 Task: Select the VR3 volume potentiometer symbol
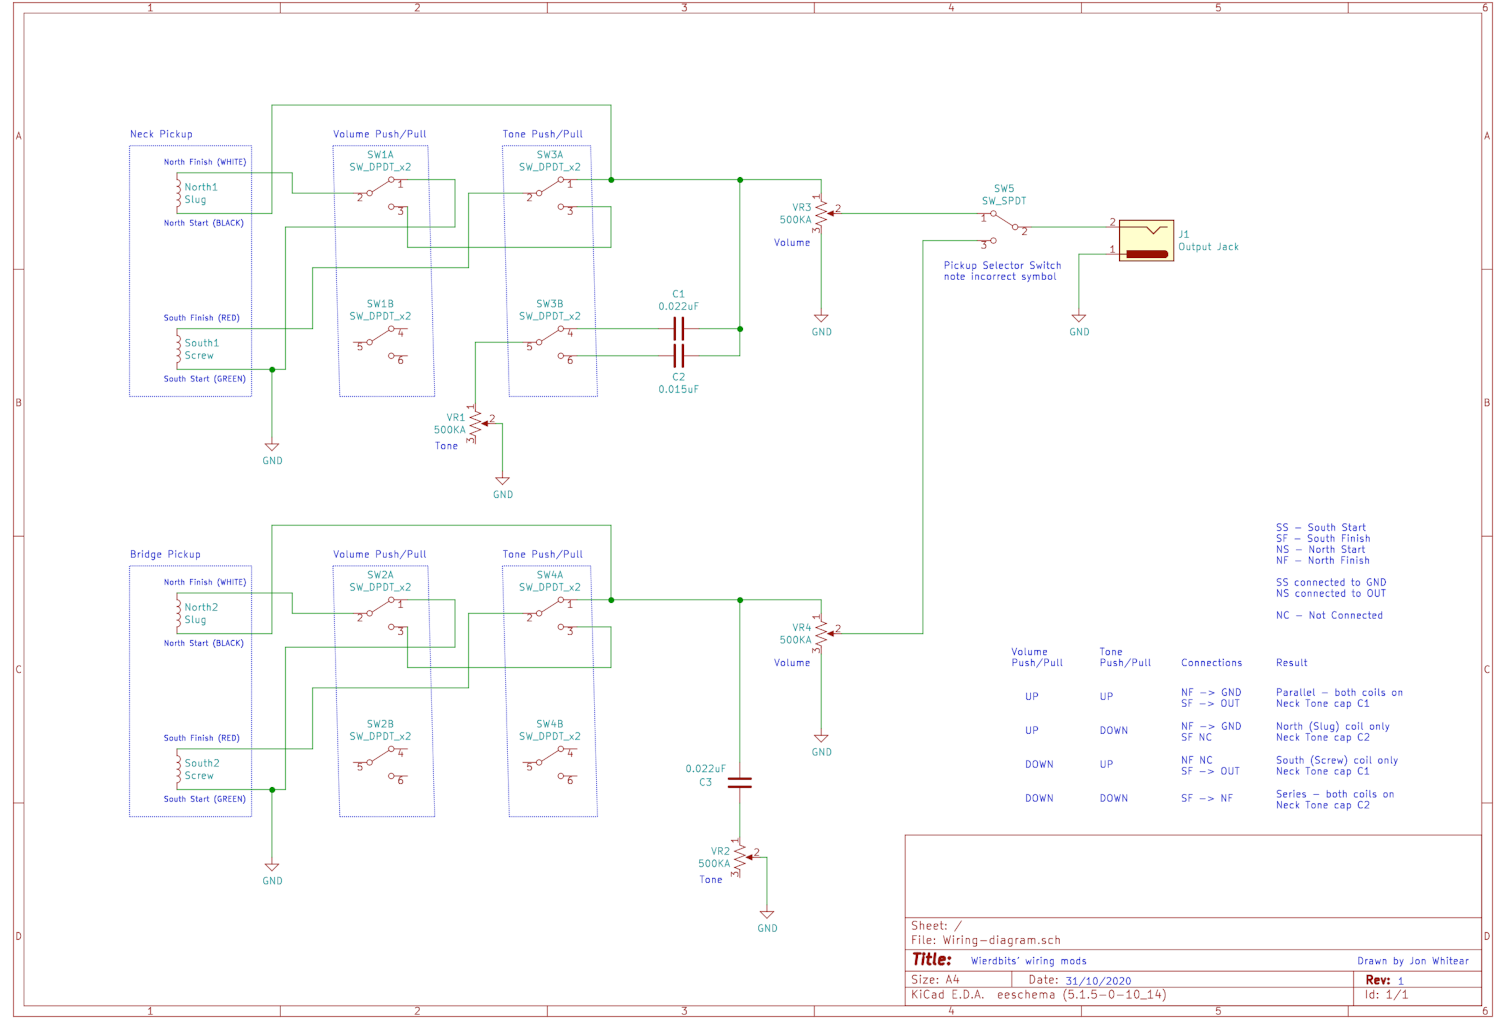(821, 213)
